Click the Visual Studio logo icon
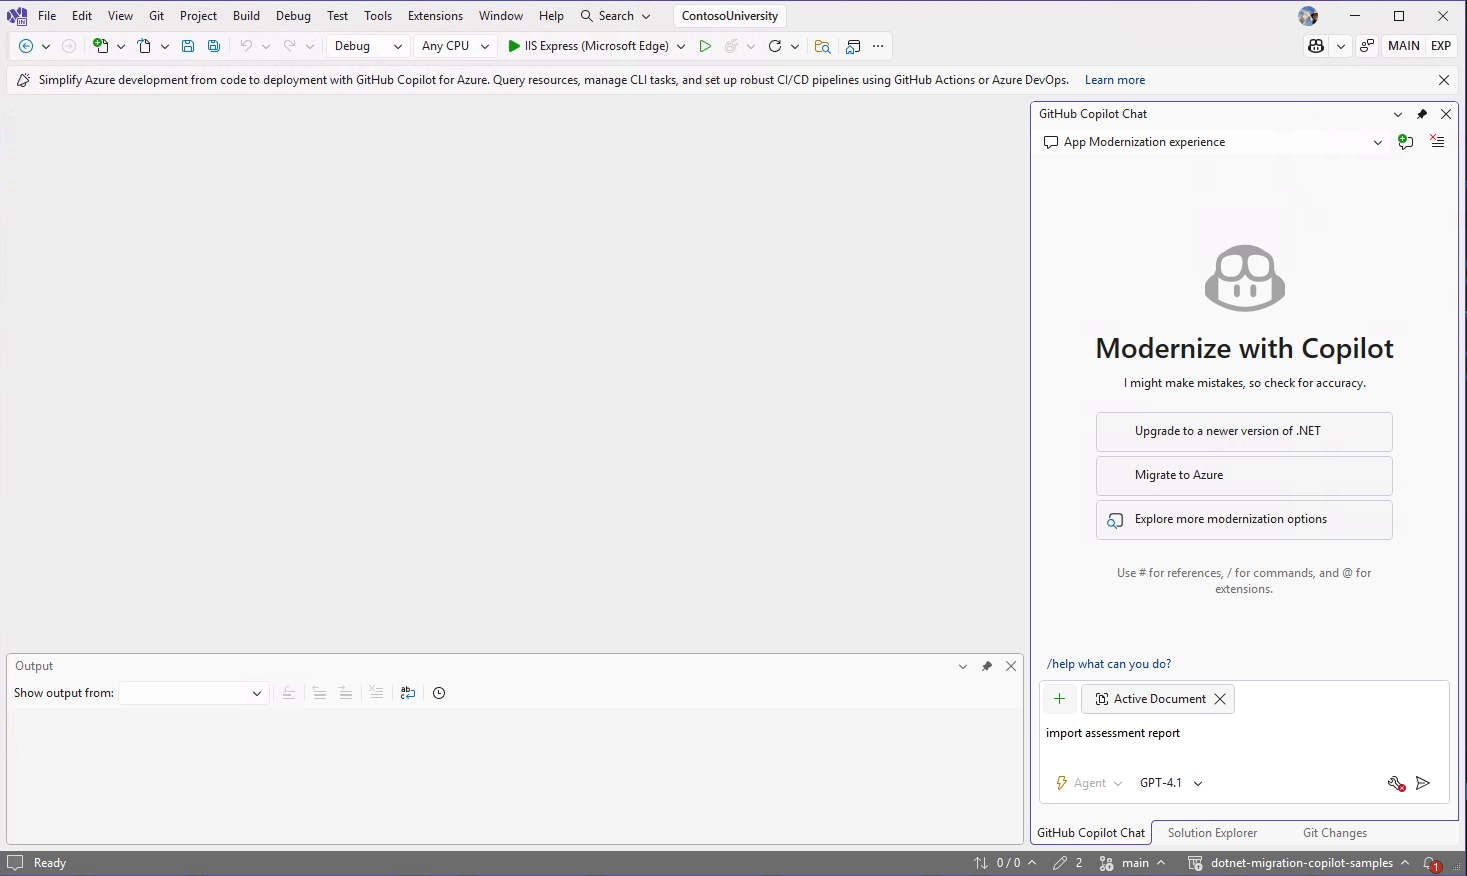 17,16
